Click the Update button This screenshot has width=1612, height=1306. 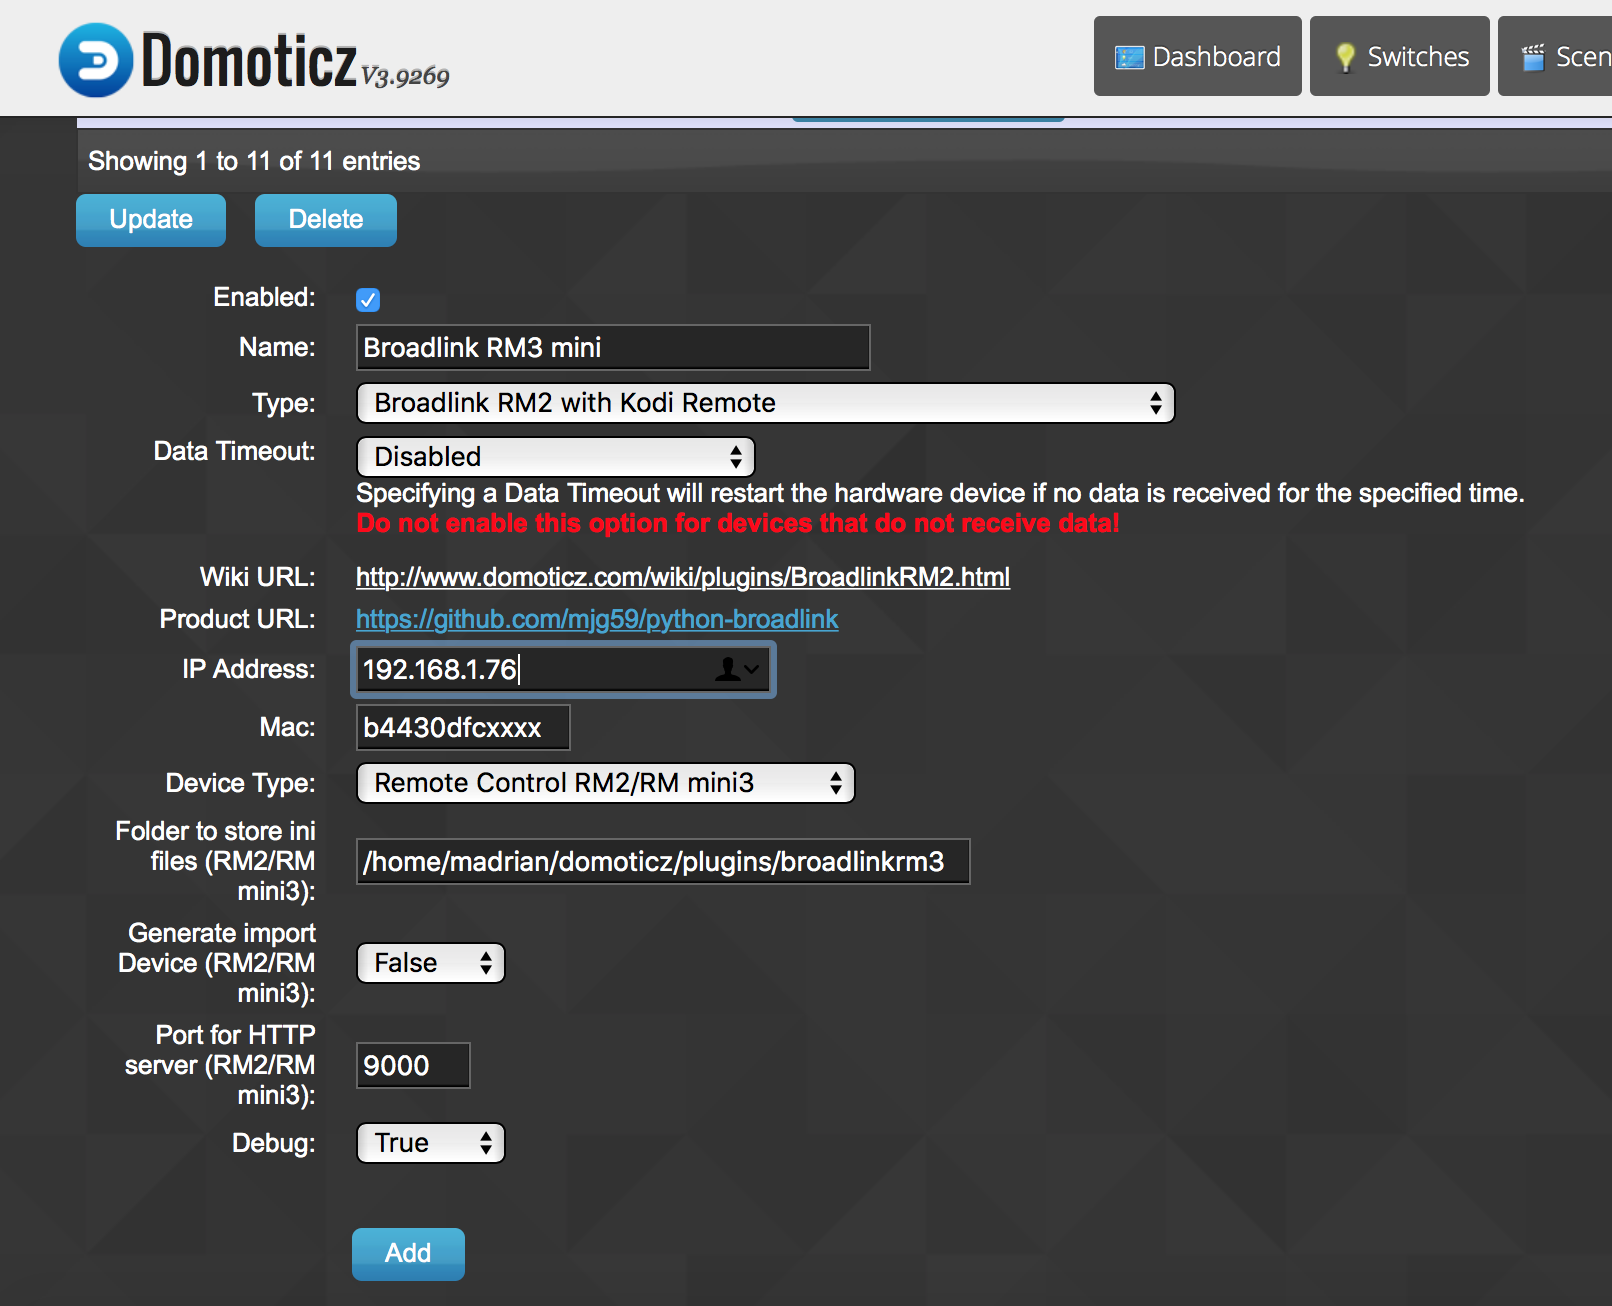pyautogui.click(x=151, y=220)
